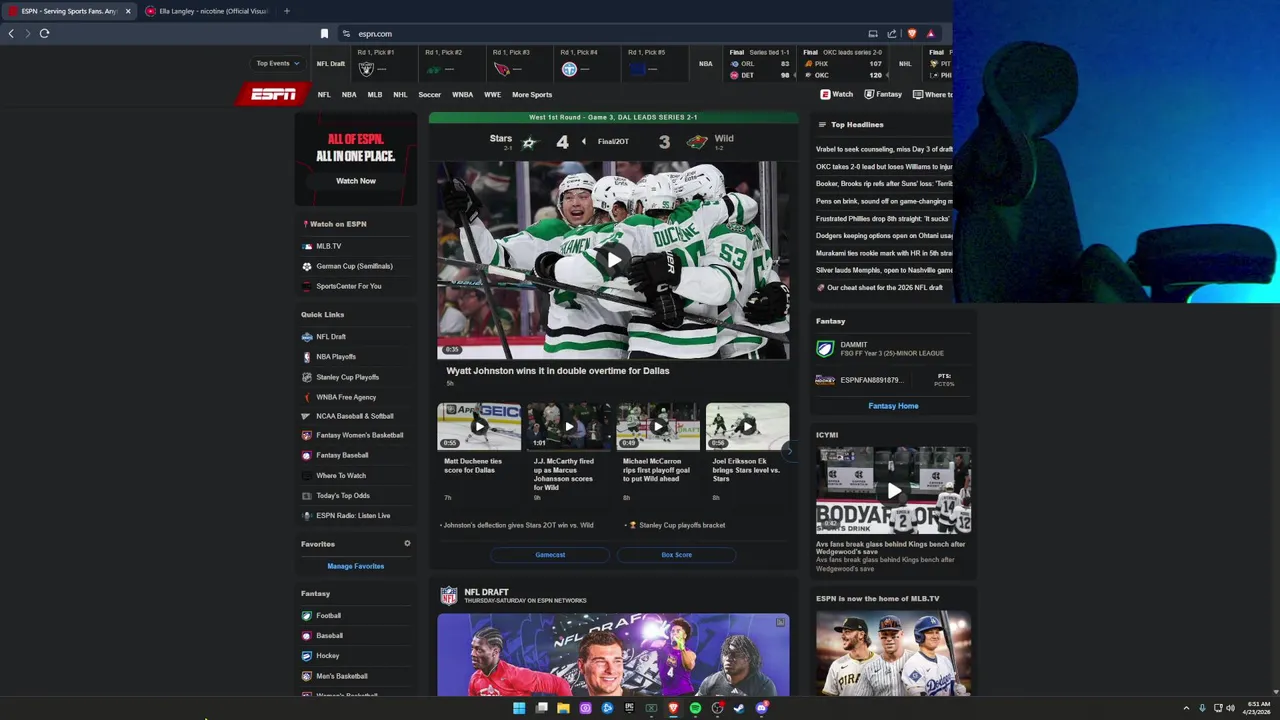Click the NFL Draft quick link icon
Screen dimensions: 1280x720
pos(307,337)
